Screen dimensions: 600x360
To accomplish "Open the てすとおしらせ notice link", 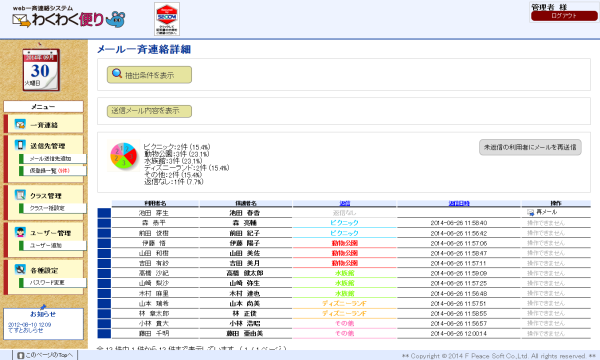I will point(25,330).
